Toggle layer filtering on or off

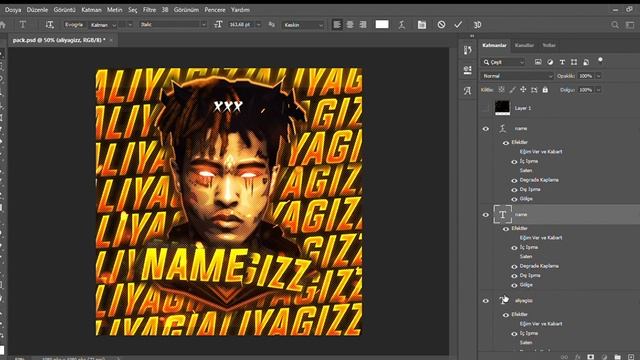pos(600,60)
